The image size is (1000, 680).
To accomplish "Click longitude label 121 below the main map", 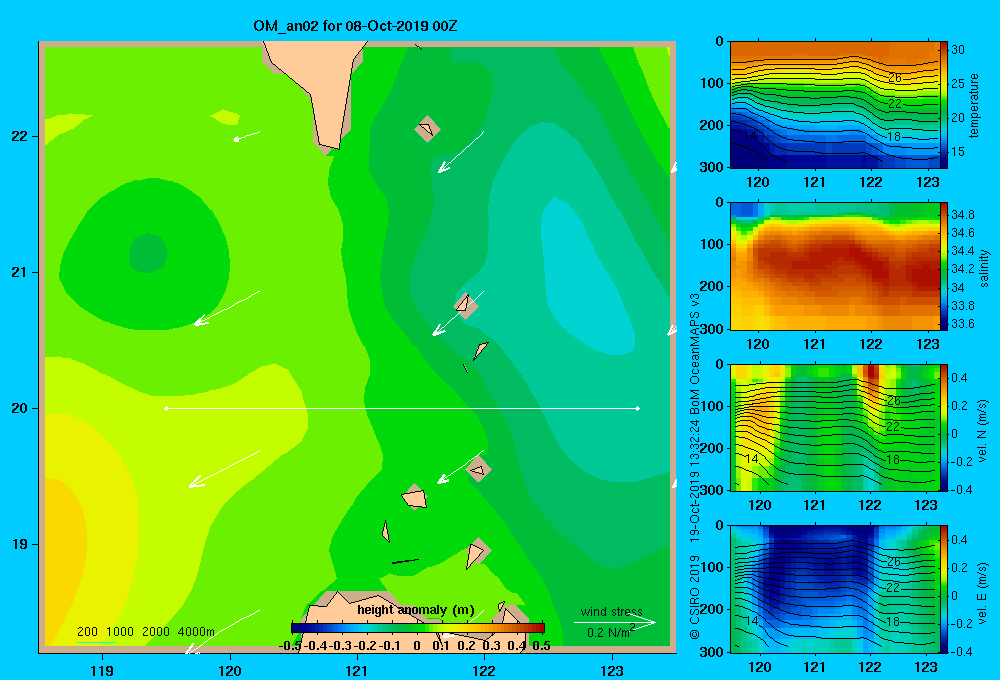I will click(x=357, y=670).
